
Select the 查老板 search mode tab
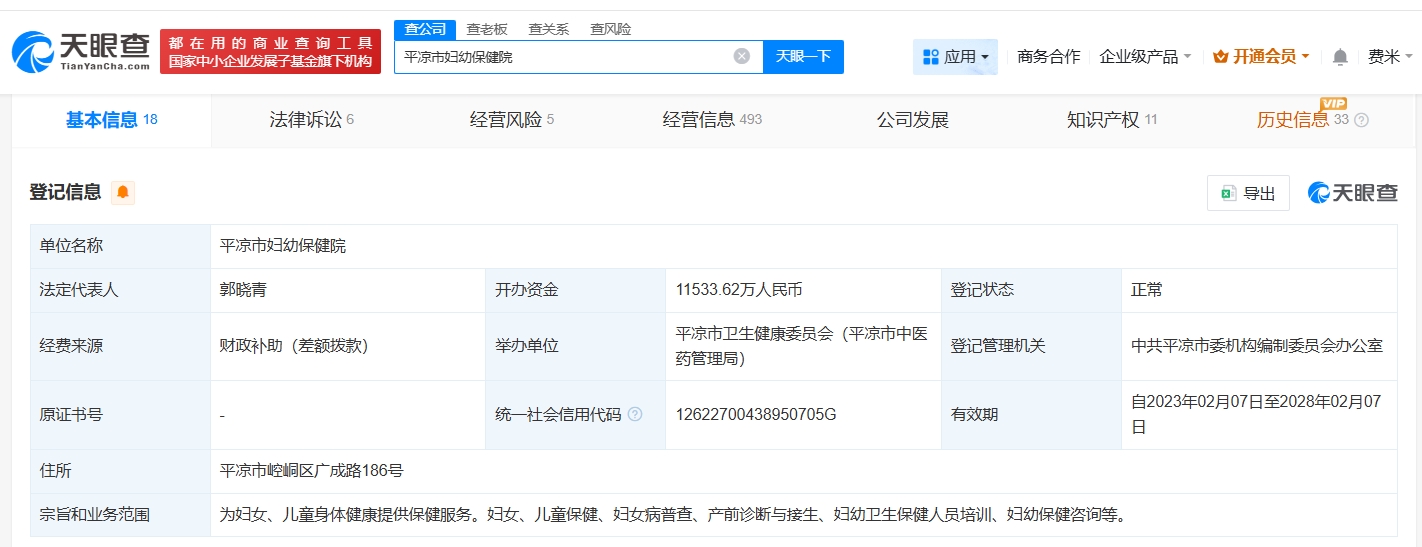(487, 29)
